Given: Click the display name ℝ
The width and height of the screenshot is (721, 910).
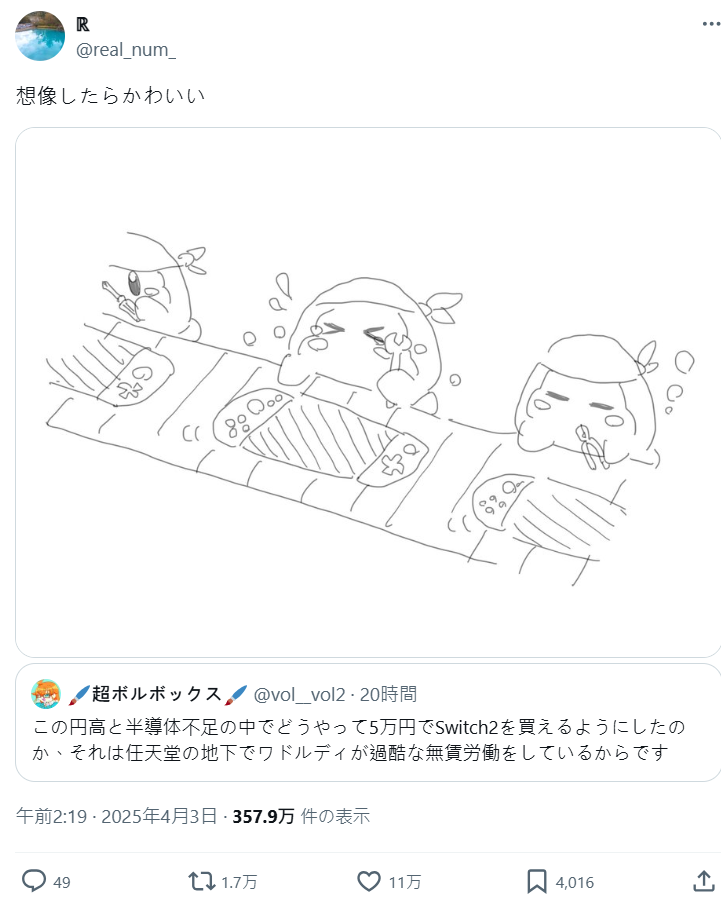Looking at the screenshot, I should 82,24.
